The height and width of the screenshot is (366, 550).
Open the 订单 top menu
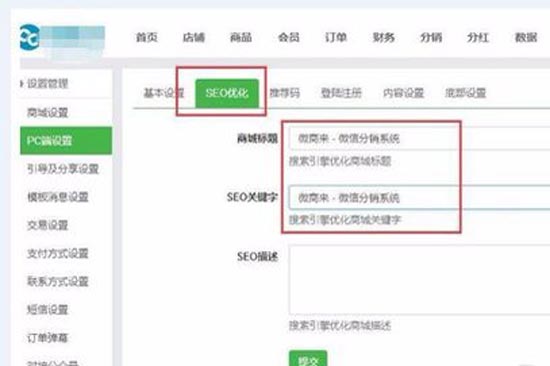[x=336, y=37]
